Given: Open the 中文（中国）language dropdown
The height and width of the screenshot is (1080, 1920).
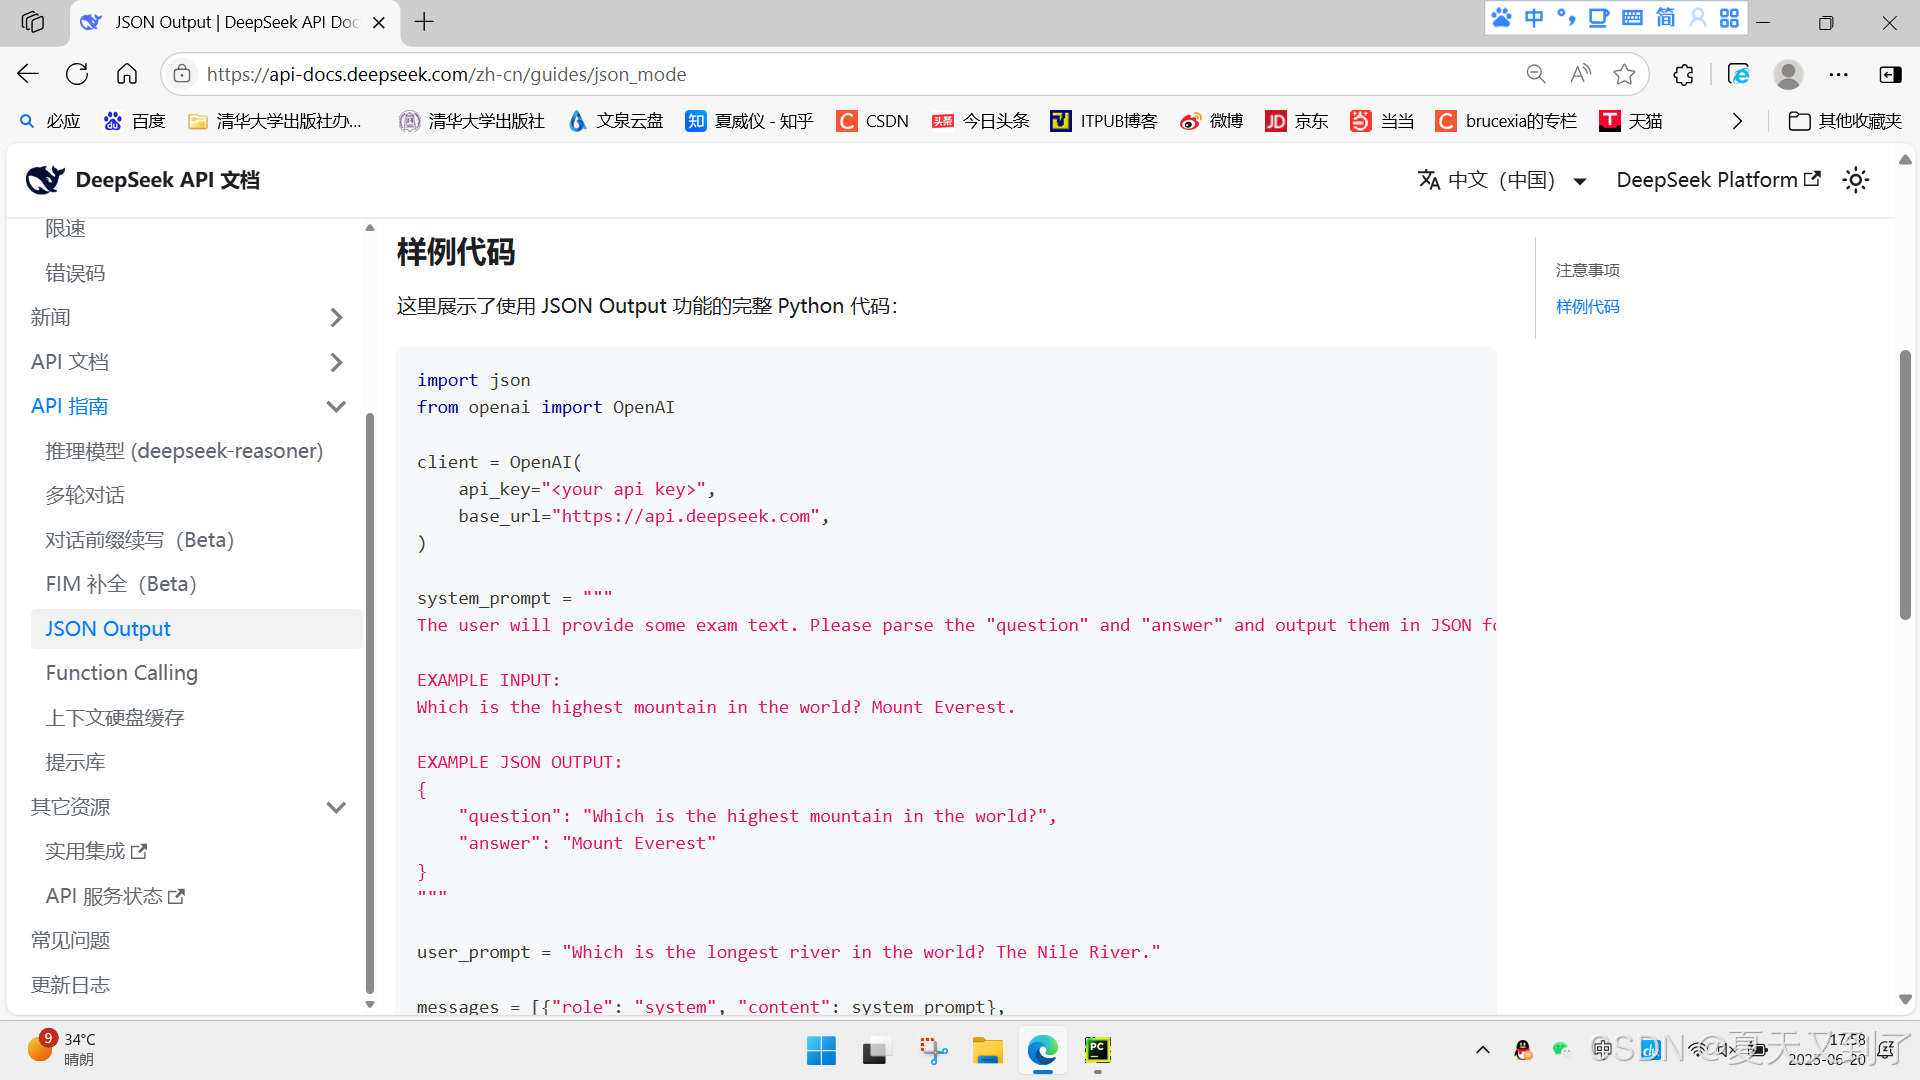Looking at the screenshot, I should pyautogui.click(x=1502, y=179).
